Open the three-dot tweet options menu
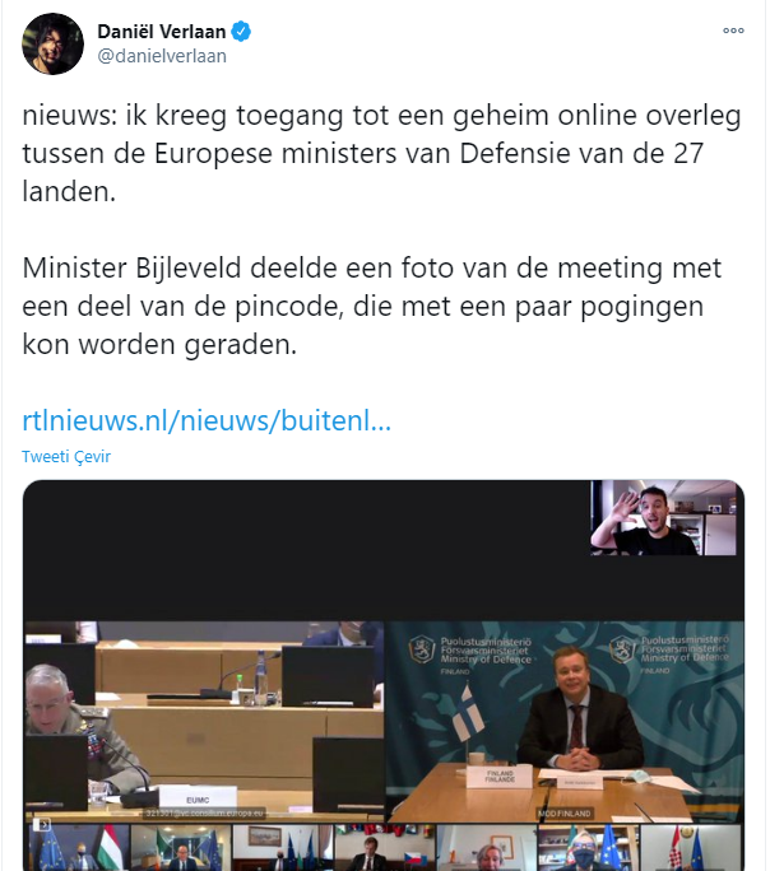This screenshot has height=871, width=770. tap(733, 31)
